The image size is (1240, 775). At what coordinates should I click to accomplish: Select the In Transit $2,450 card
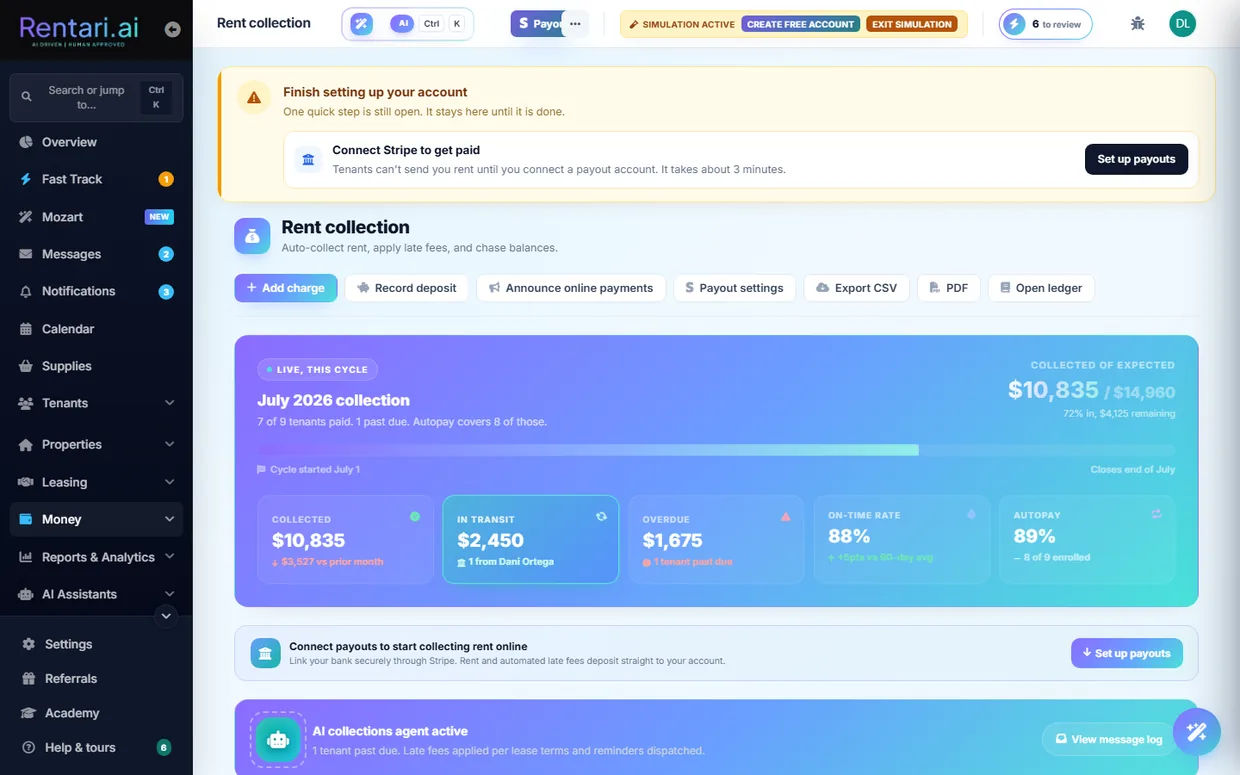tap(531, 539)
